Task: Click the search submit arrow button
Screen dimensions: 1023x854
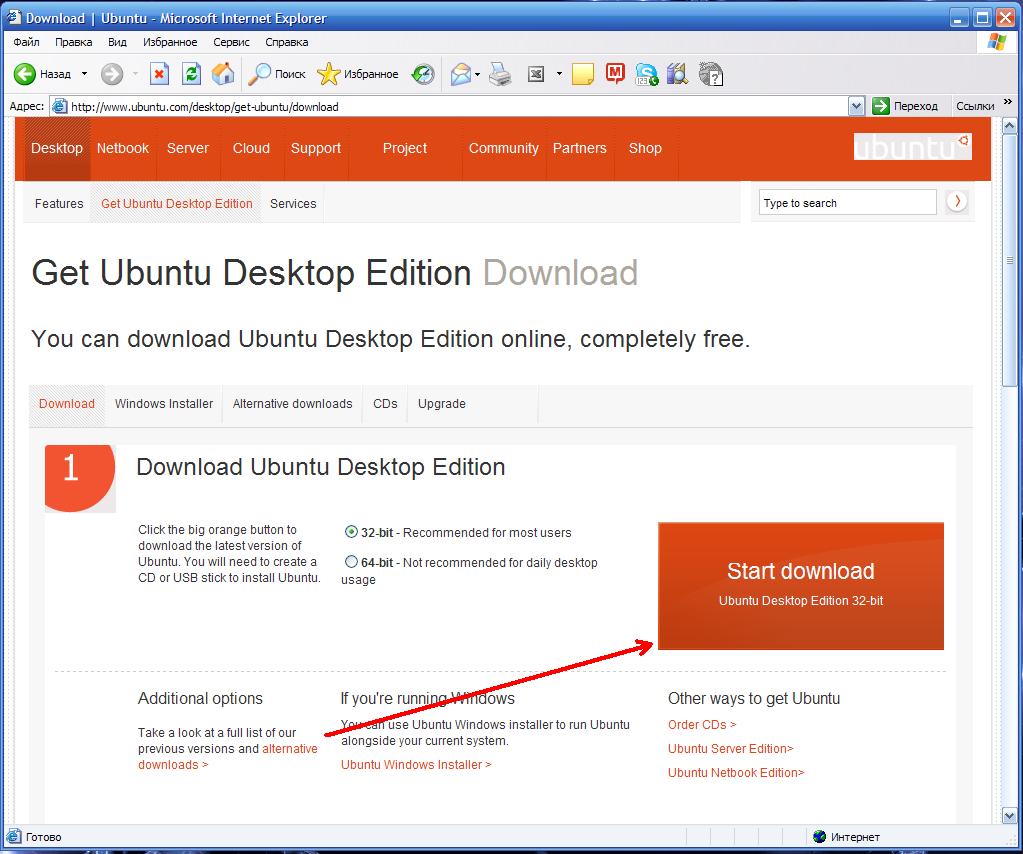Action: point(956,202)
